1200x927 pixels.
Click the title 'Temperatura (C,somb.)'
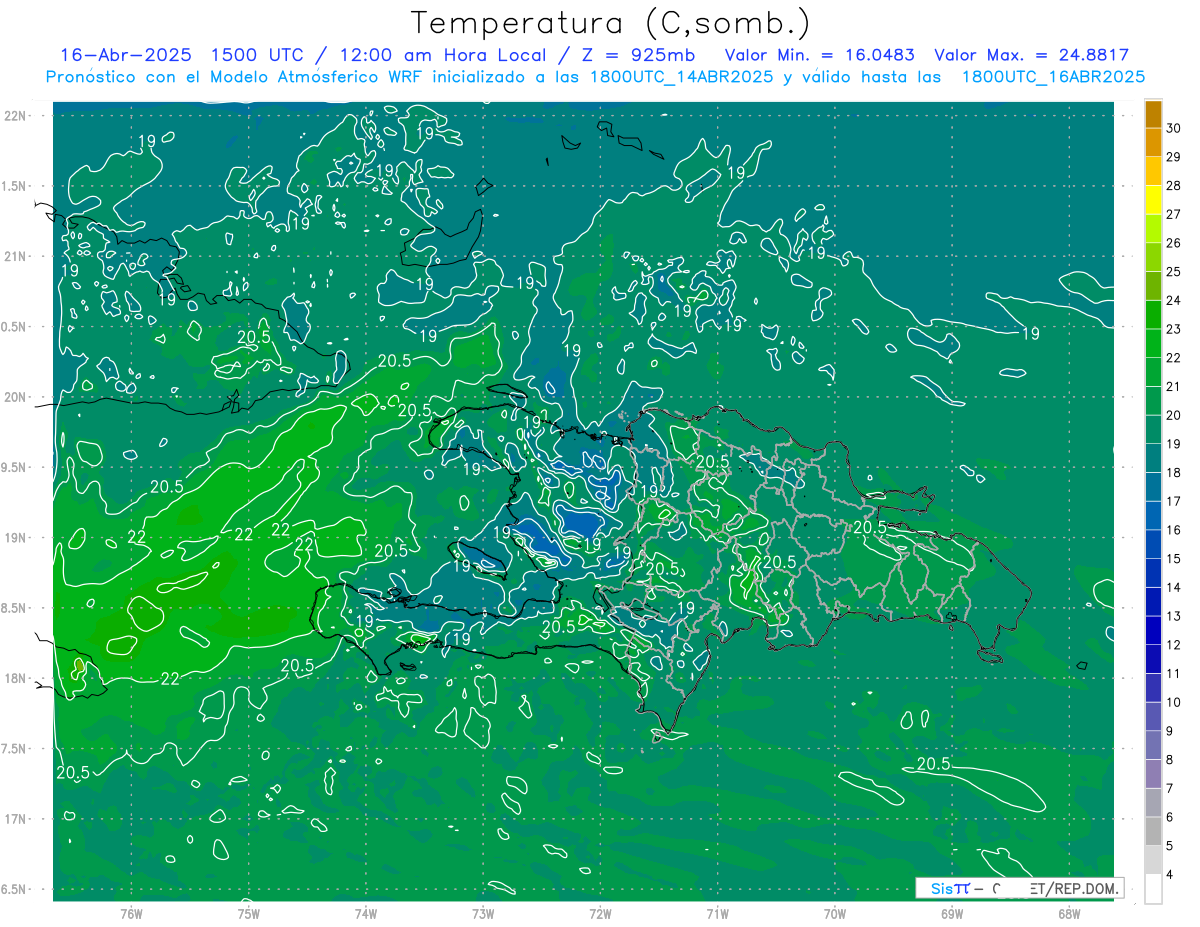(x=611, y=23)
